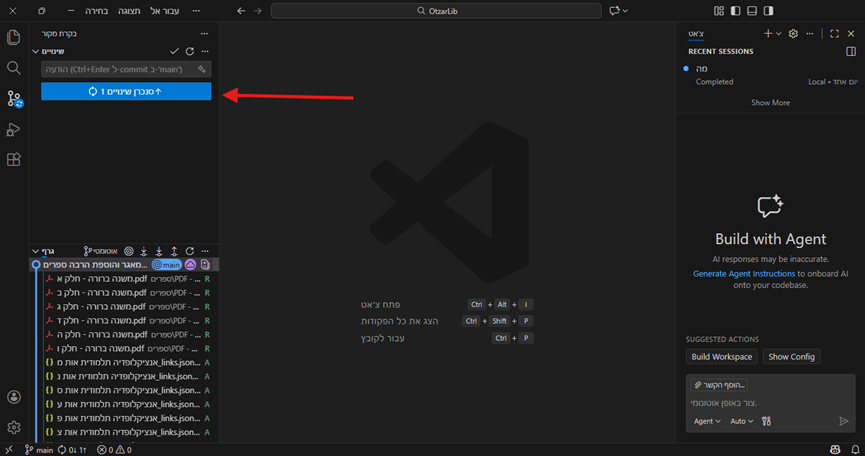This screenshot has width=865, height=456.
Task: Open the Run and Debug view
Action: click(x=14, y=129)
